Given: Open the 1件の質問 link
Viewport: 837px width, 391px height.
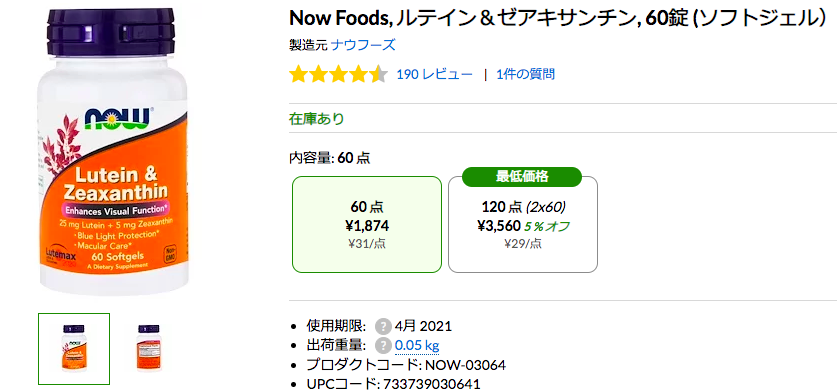Looking at the screenshot, I should 525,74.
